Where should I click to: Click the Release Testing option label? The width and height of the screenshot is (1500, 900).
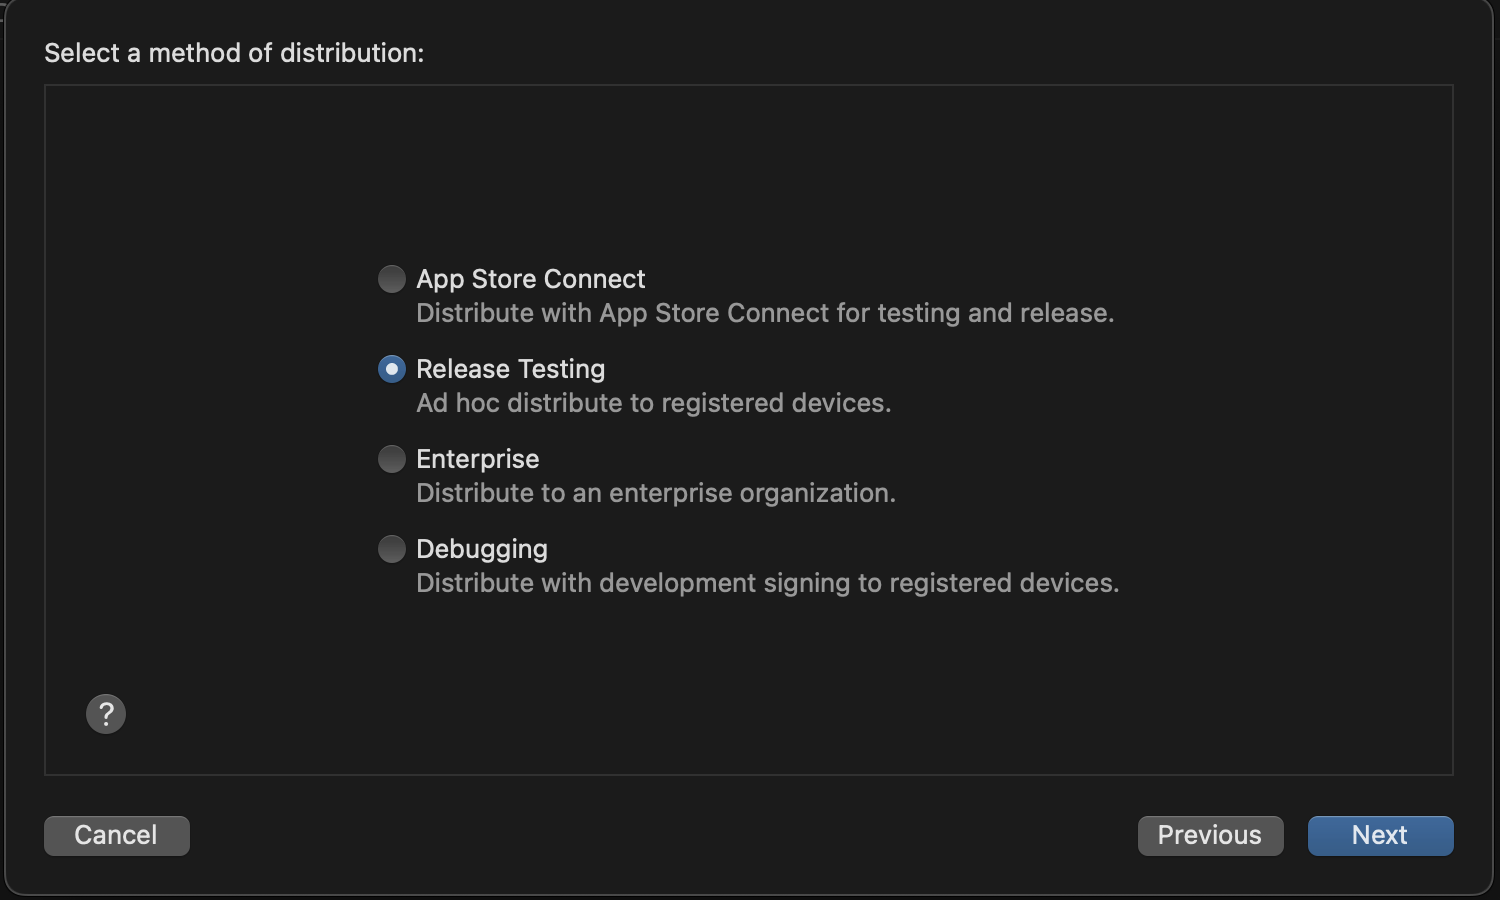tap(510, 369)
